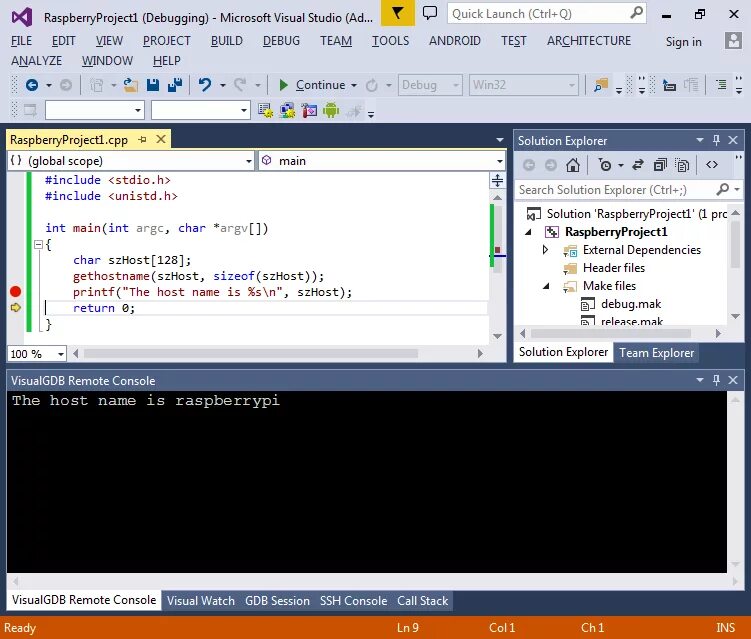Switch to the SSH Console tab

click(353, 601)
